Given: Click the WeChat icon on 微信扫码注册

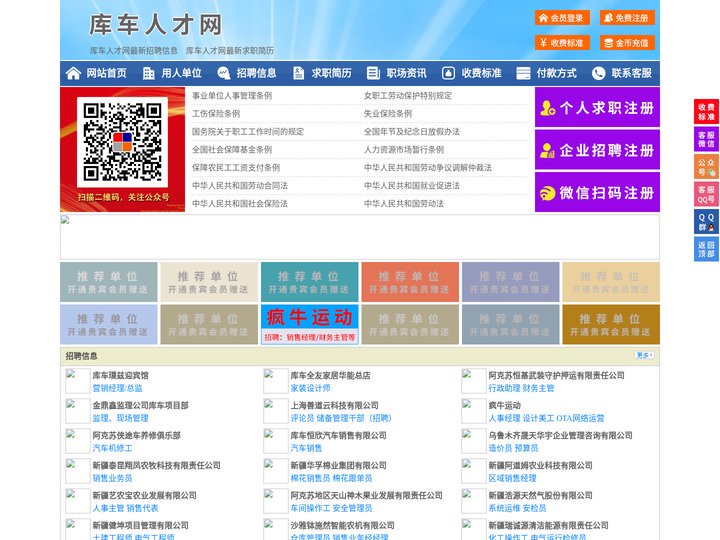Looking at the screenshot, I should [547, 193].
